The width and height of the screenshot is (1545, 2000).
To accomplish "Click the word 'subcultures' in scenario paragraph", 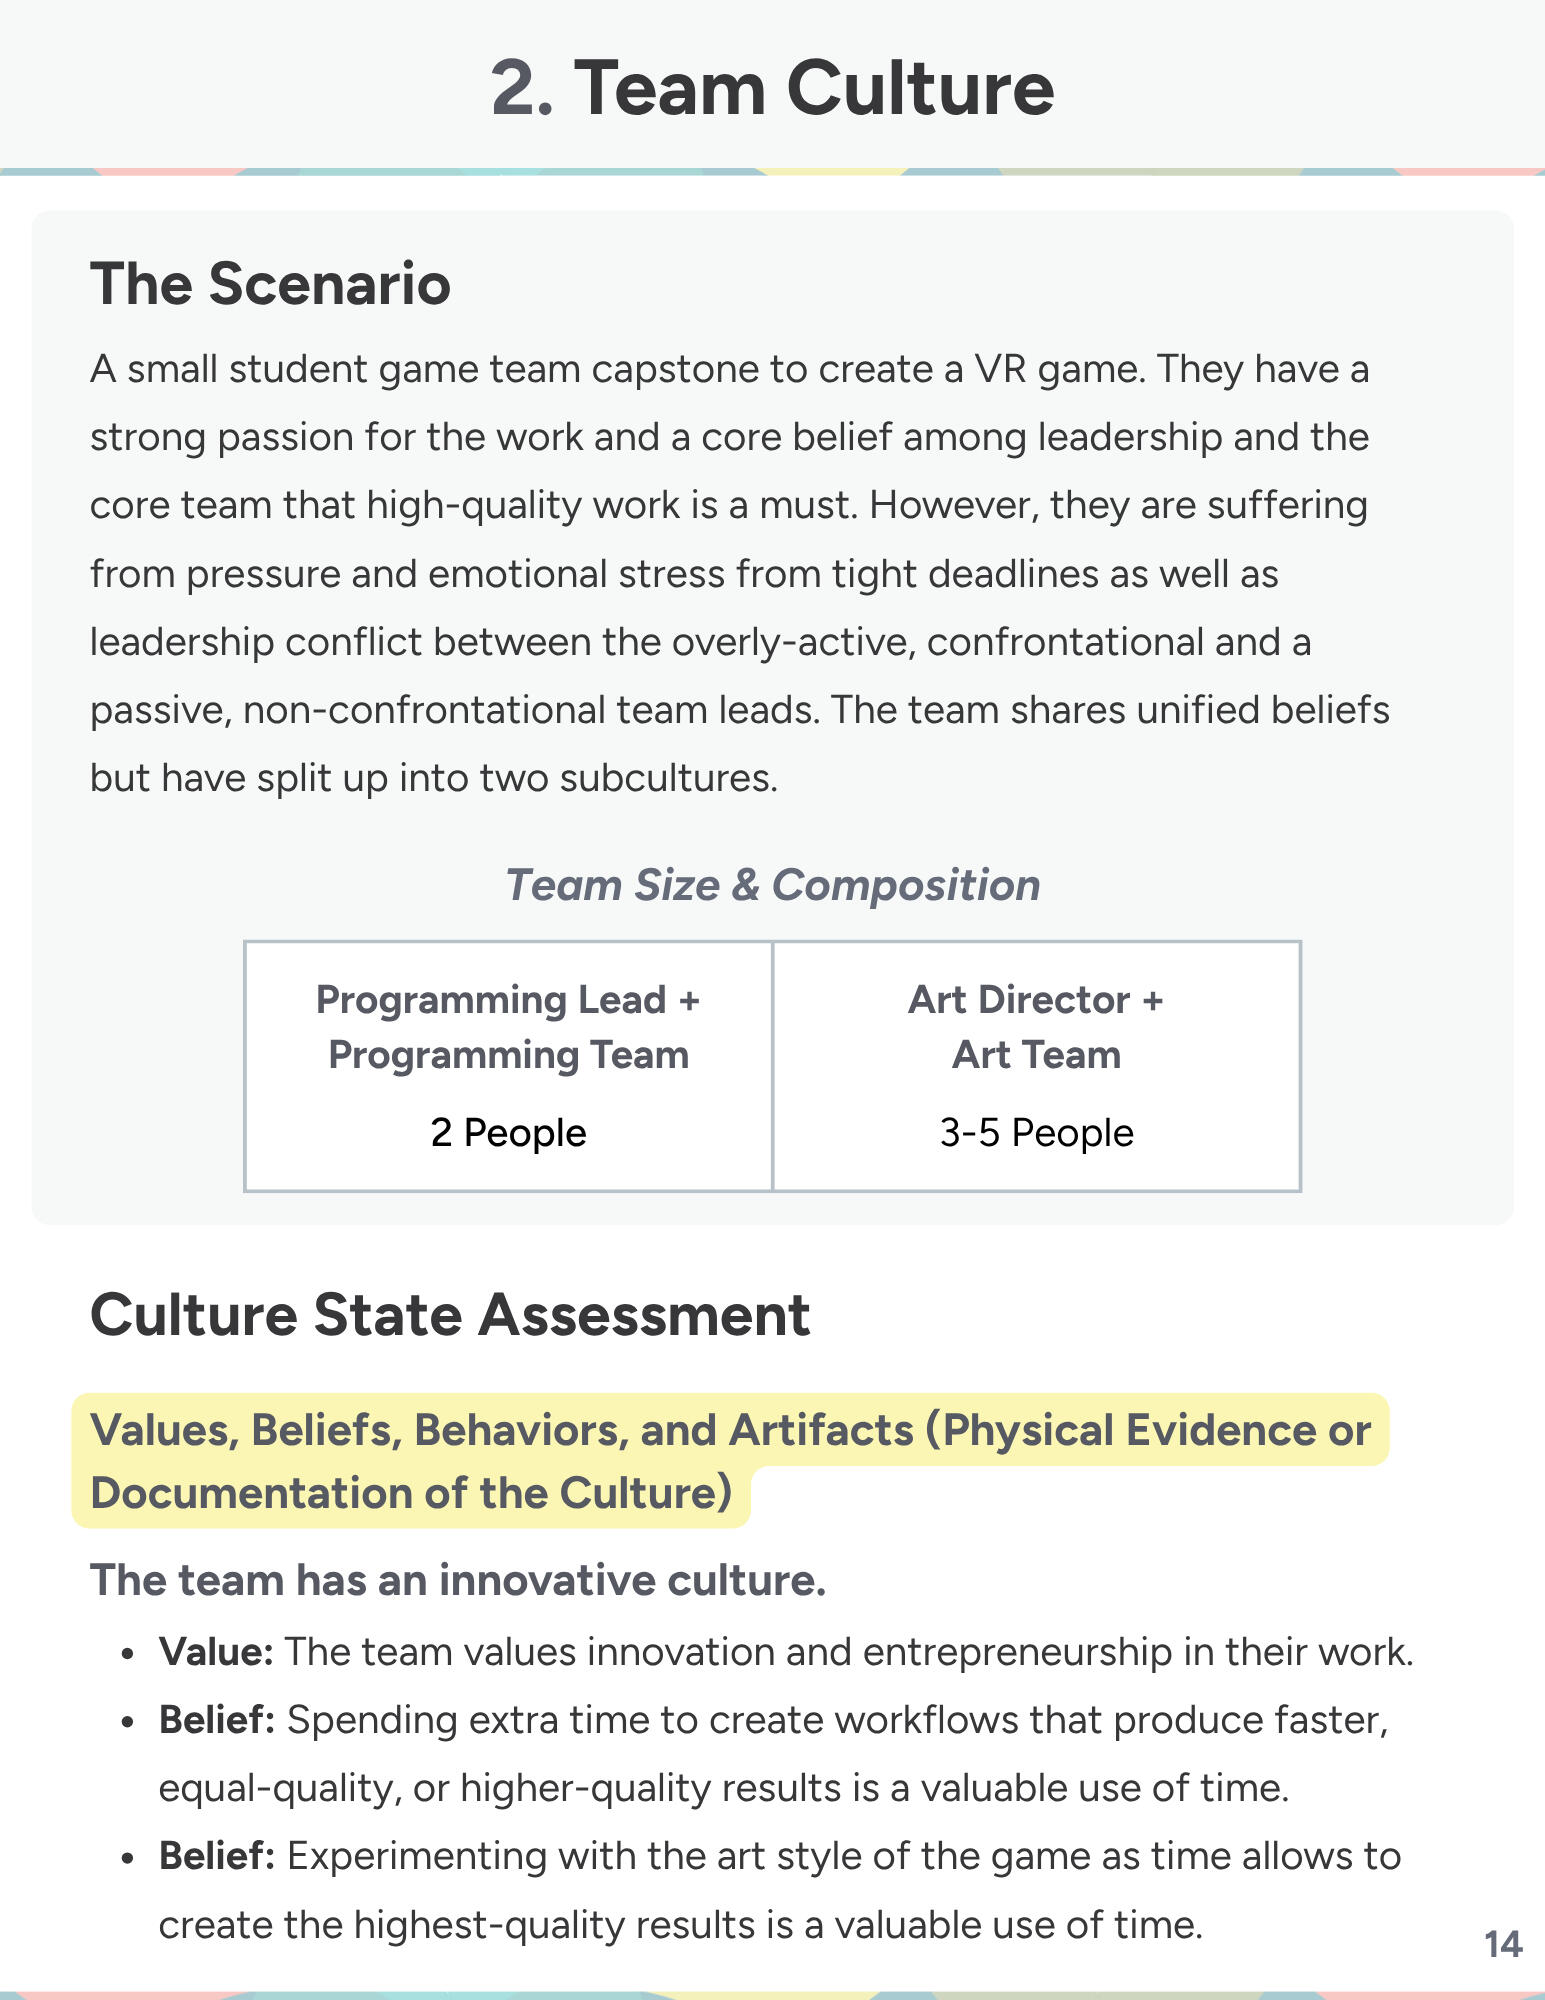I will coord(667,778).
